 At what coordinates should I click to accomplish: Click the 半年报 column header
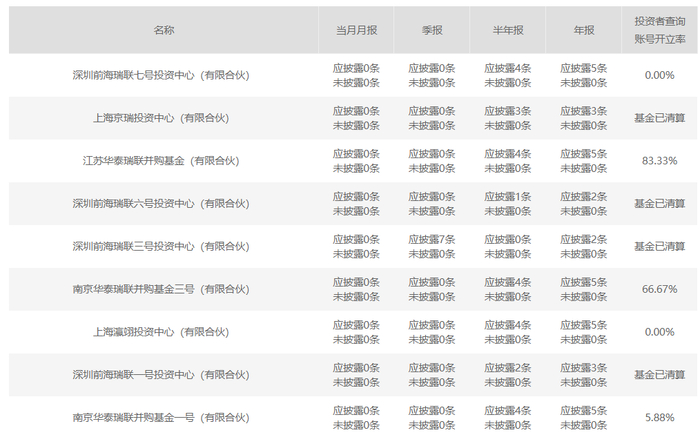[508, 30]
